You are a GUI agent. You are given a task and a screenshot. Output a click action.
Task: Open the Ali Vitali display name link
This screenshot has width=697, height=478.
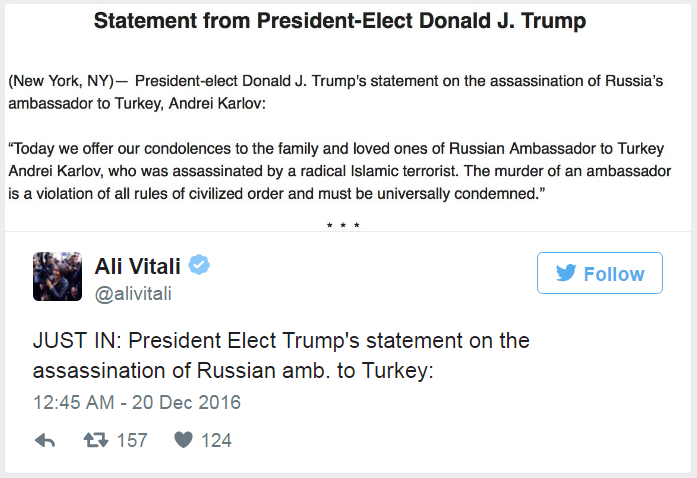click(139, 265)
